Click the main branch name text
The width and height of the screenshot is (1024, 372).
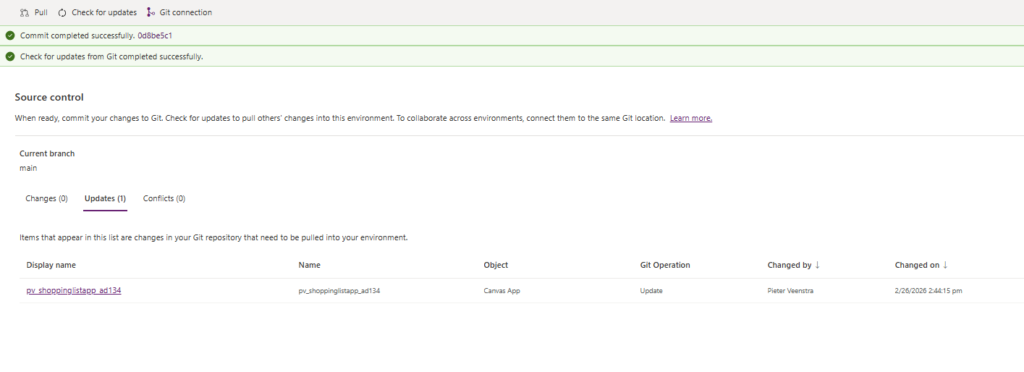click(x=28, y=168)
